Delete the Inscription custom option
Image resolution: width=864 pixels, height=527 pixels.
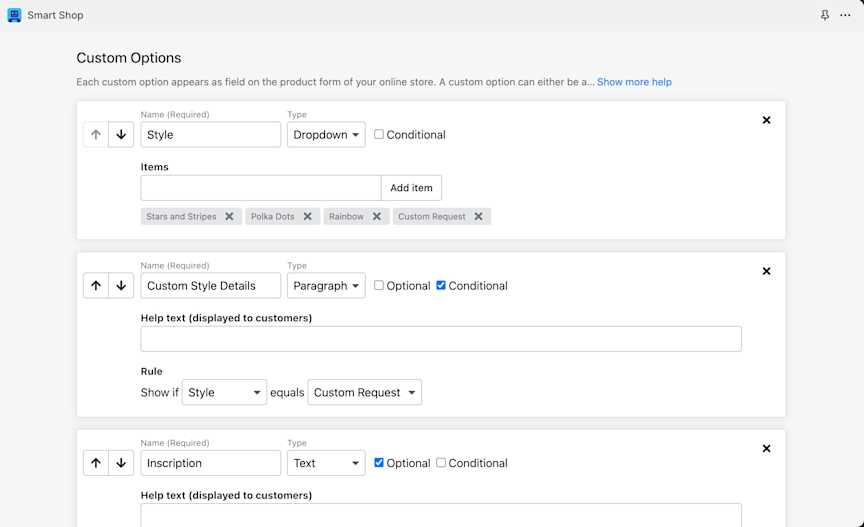766,449
